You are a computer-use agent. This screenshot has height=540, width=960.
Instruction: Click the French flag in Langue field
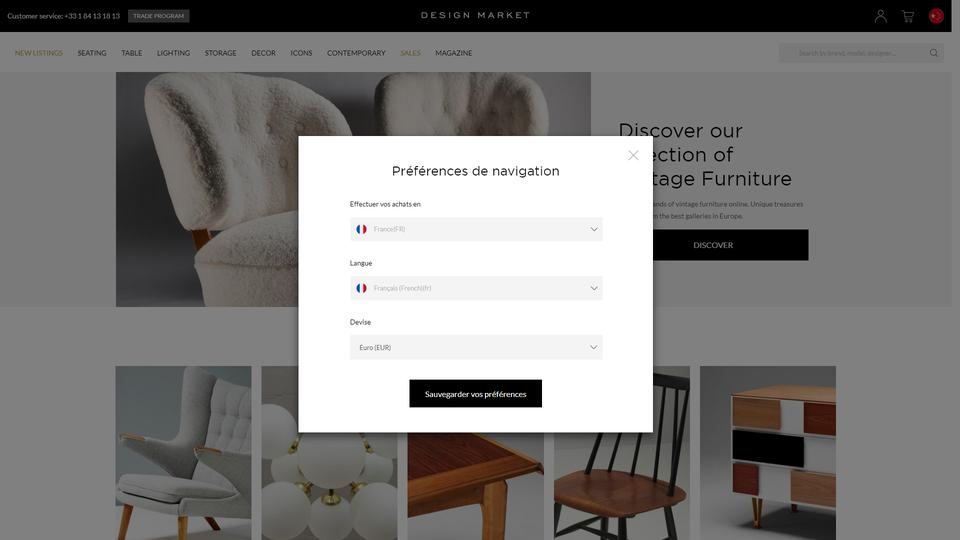pos(361,288)
